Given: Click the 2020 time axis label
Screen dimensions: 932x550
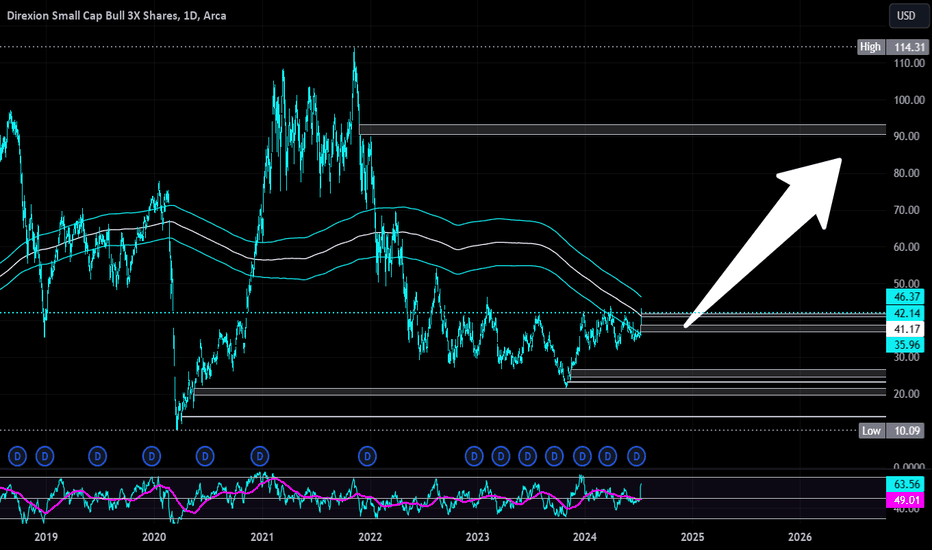Looking at the screenshot, I should point(154,537).
